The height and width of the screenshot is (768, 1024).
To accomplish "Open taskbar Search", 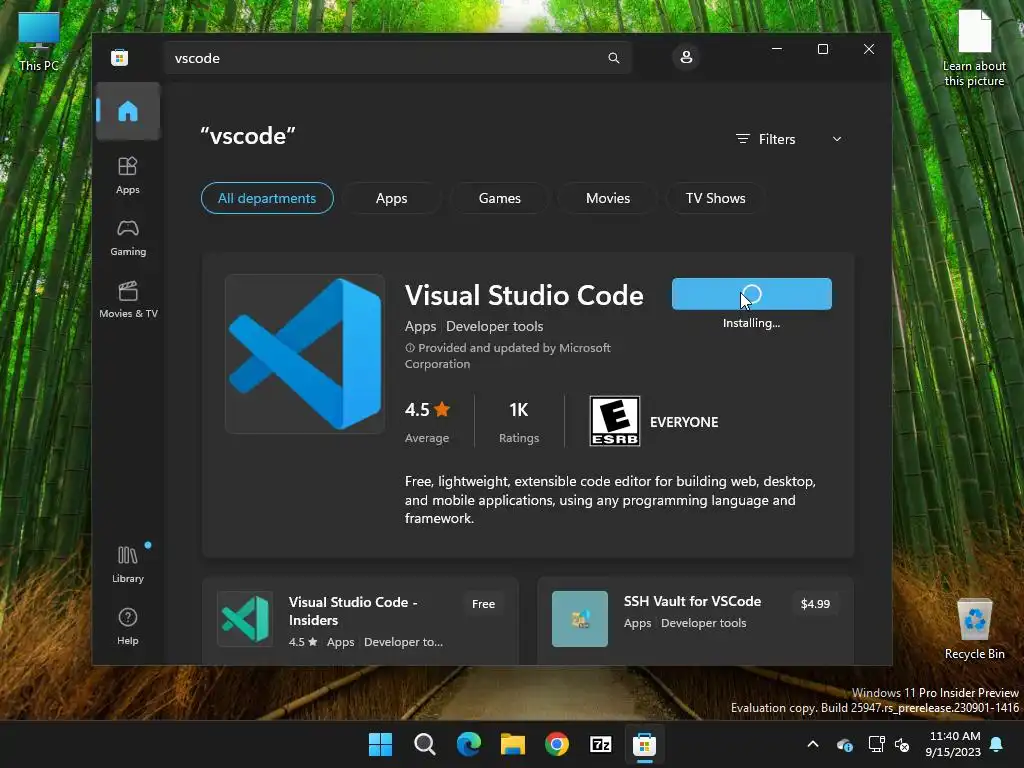I will point(424,744).
